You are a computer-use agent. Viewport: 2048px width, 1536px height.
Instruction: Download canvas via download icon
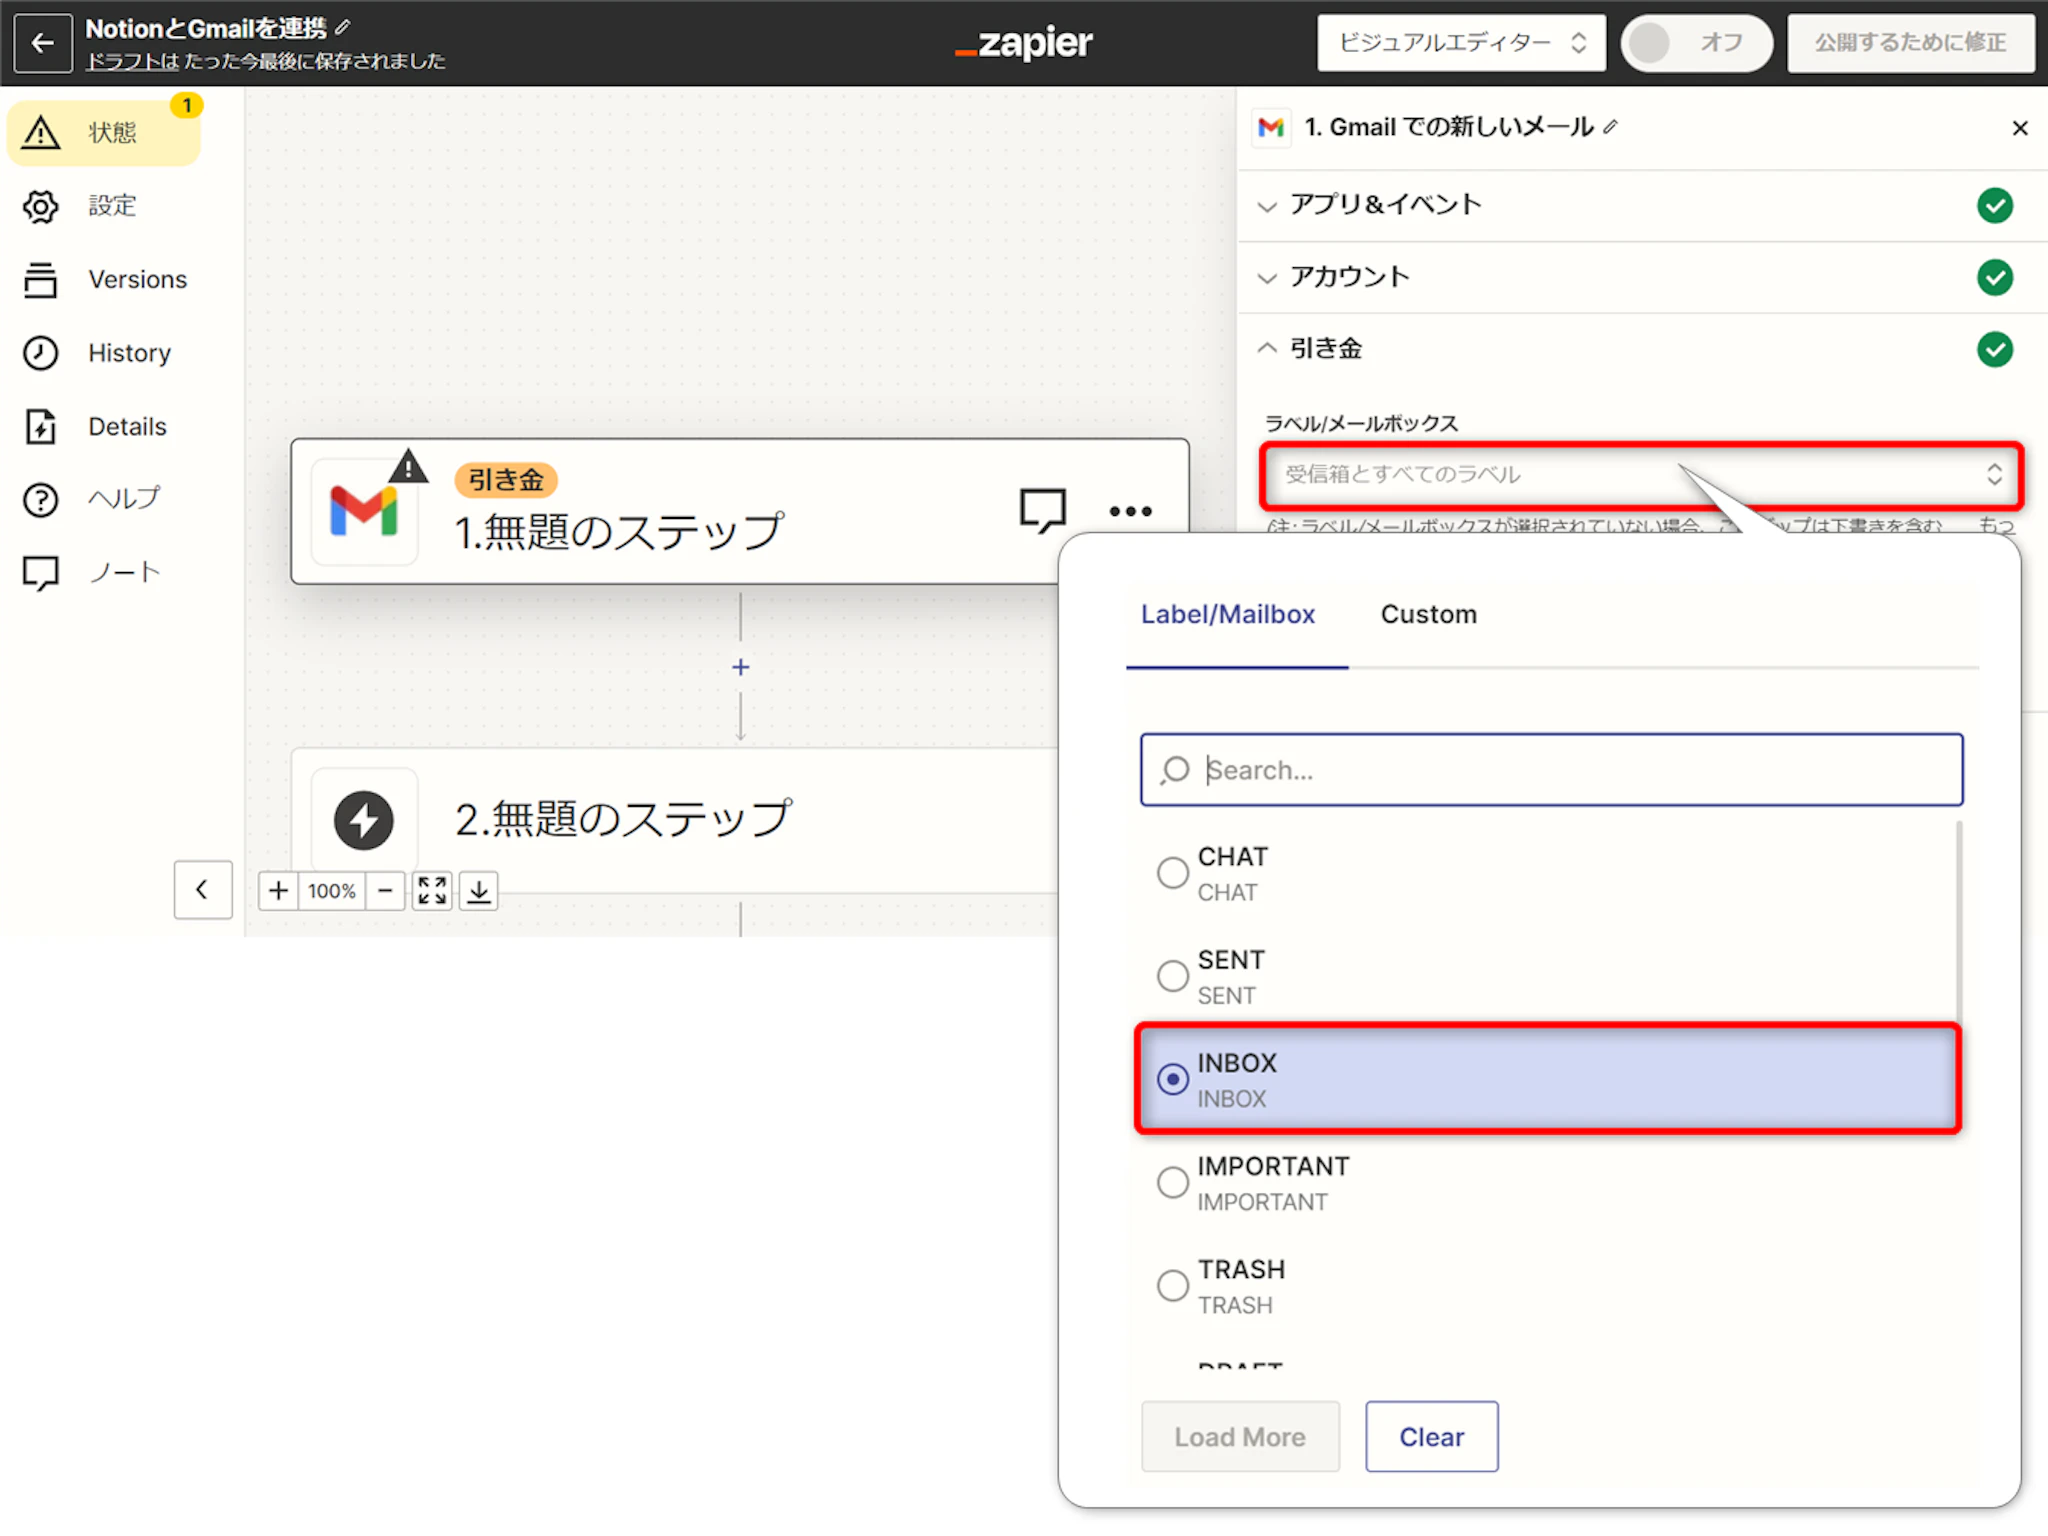479,890
